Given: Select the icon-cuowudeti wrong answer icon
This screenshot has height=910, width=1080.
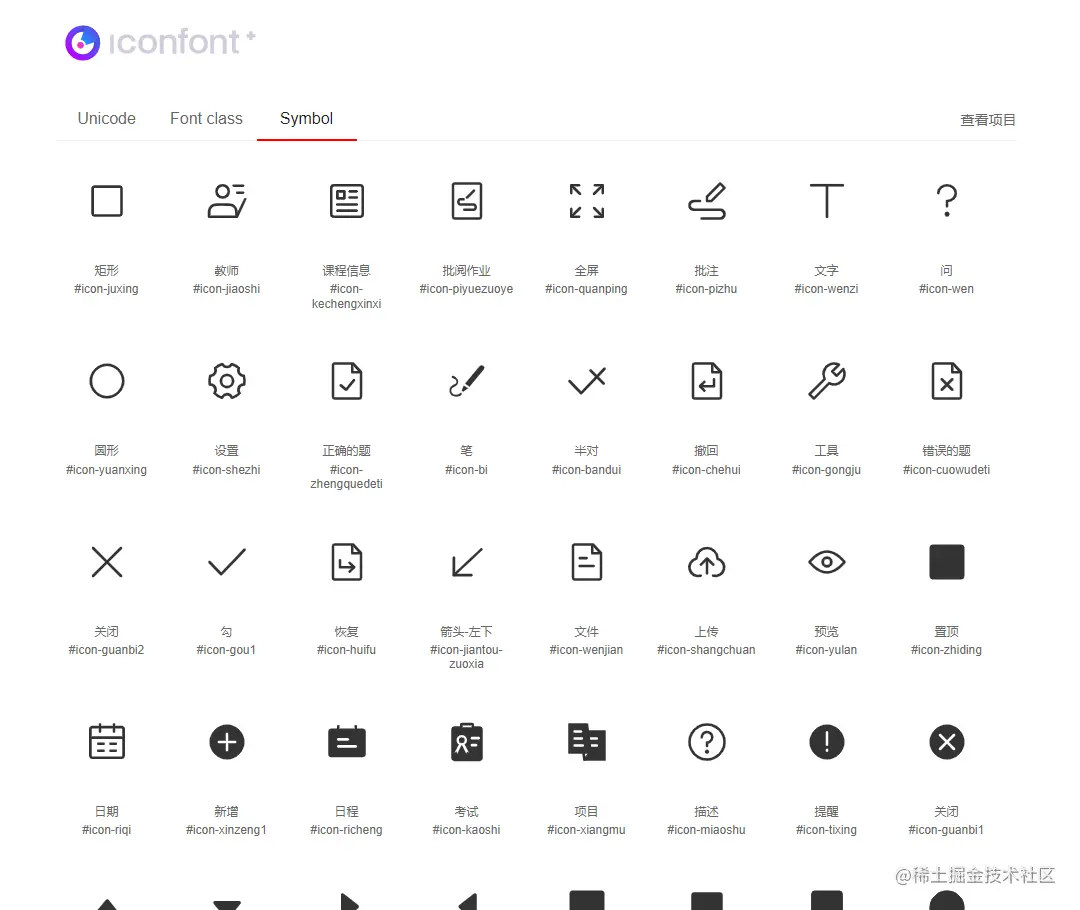Looking at the screenshot, I should [x=946, y=382].
